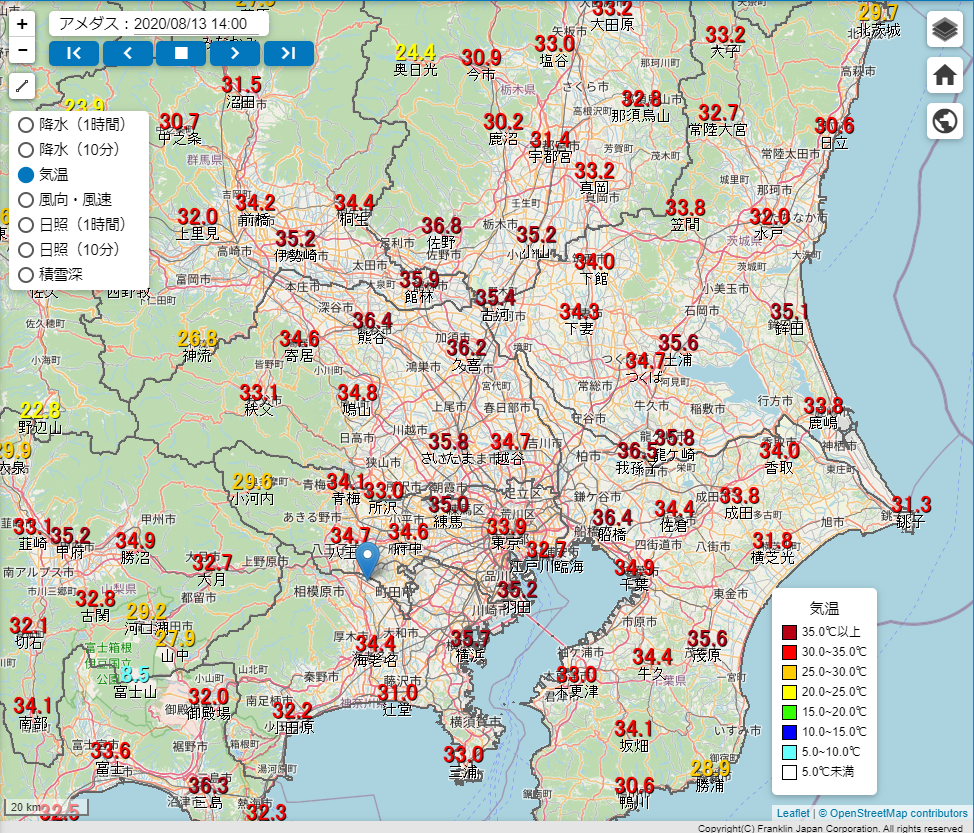Advance to next time frame
974x833 pixels.
tap(235, 53)
